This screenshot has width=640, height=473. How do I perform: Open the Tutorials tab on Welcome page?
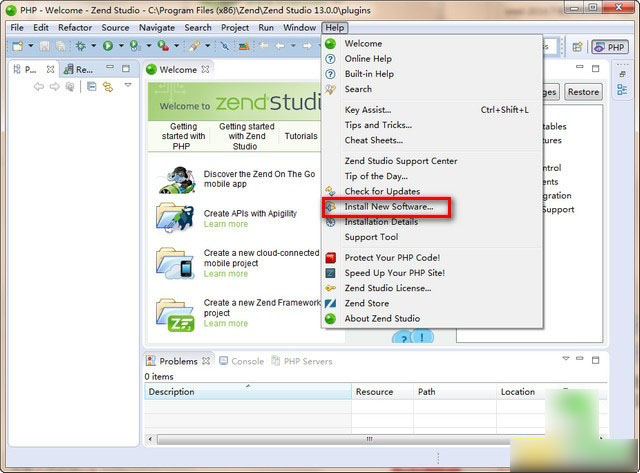[x=301, y=136]
